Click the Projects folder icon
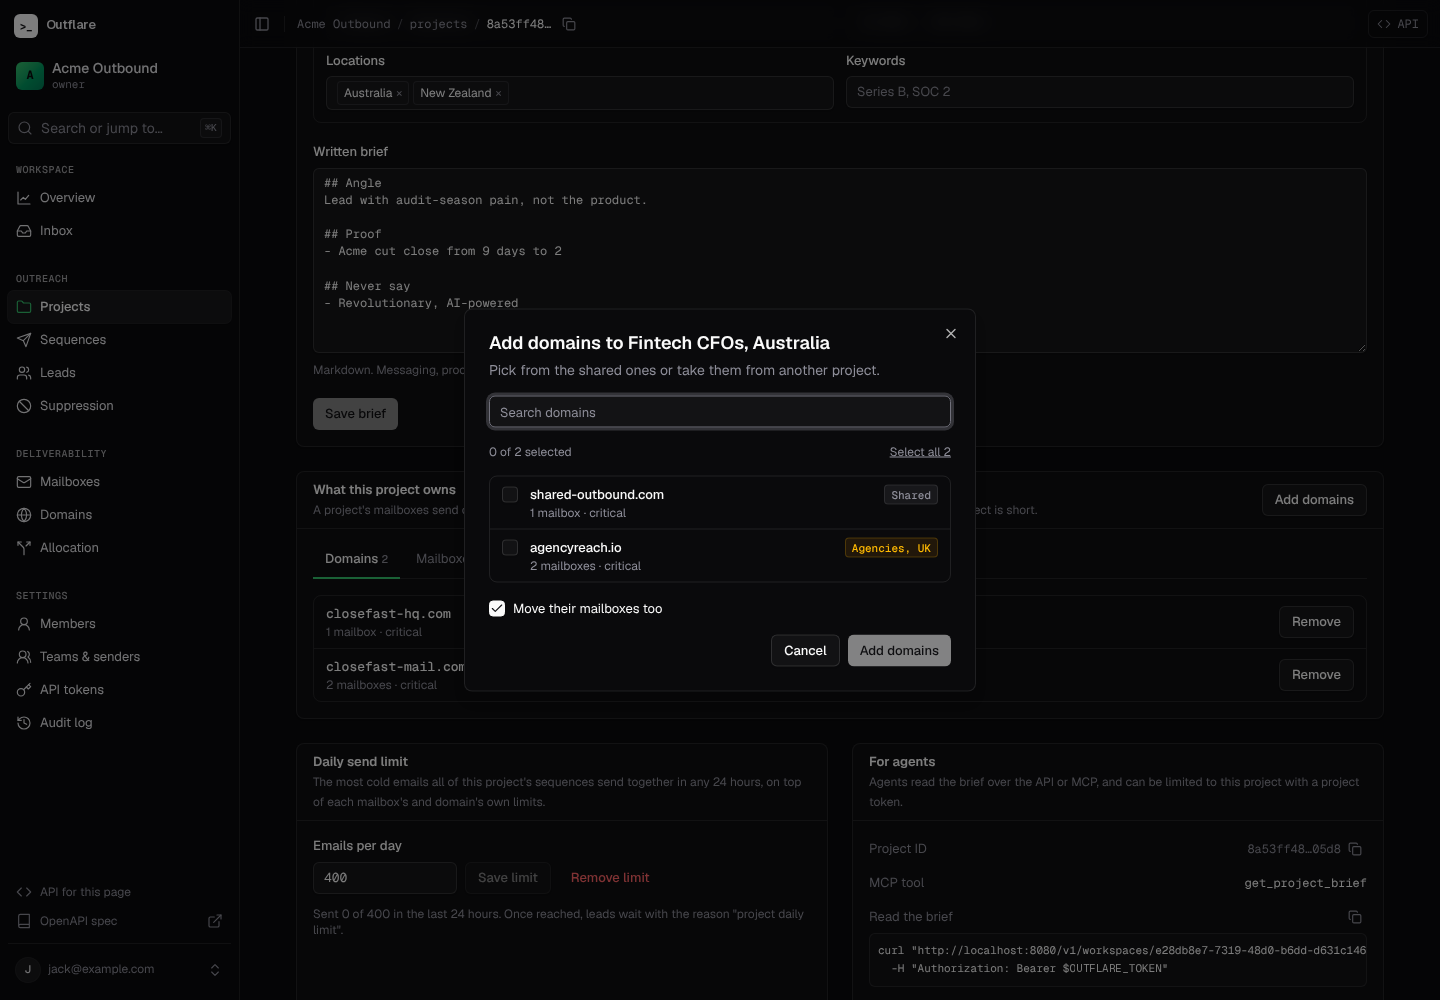The height and width of the screenshot is (1000, 1440). coord(24,307)
